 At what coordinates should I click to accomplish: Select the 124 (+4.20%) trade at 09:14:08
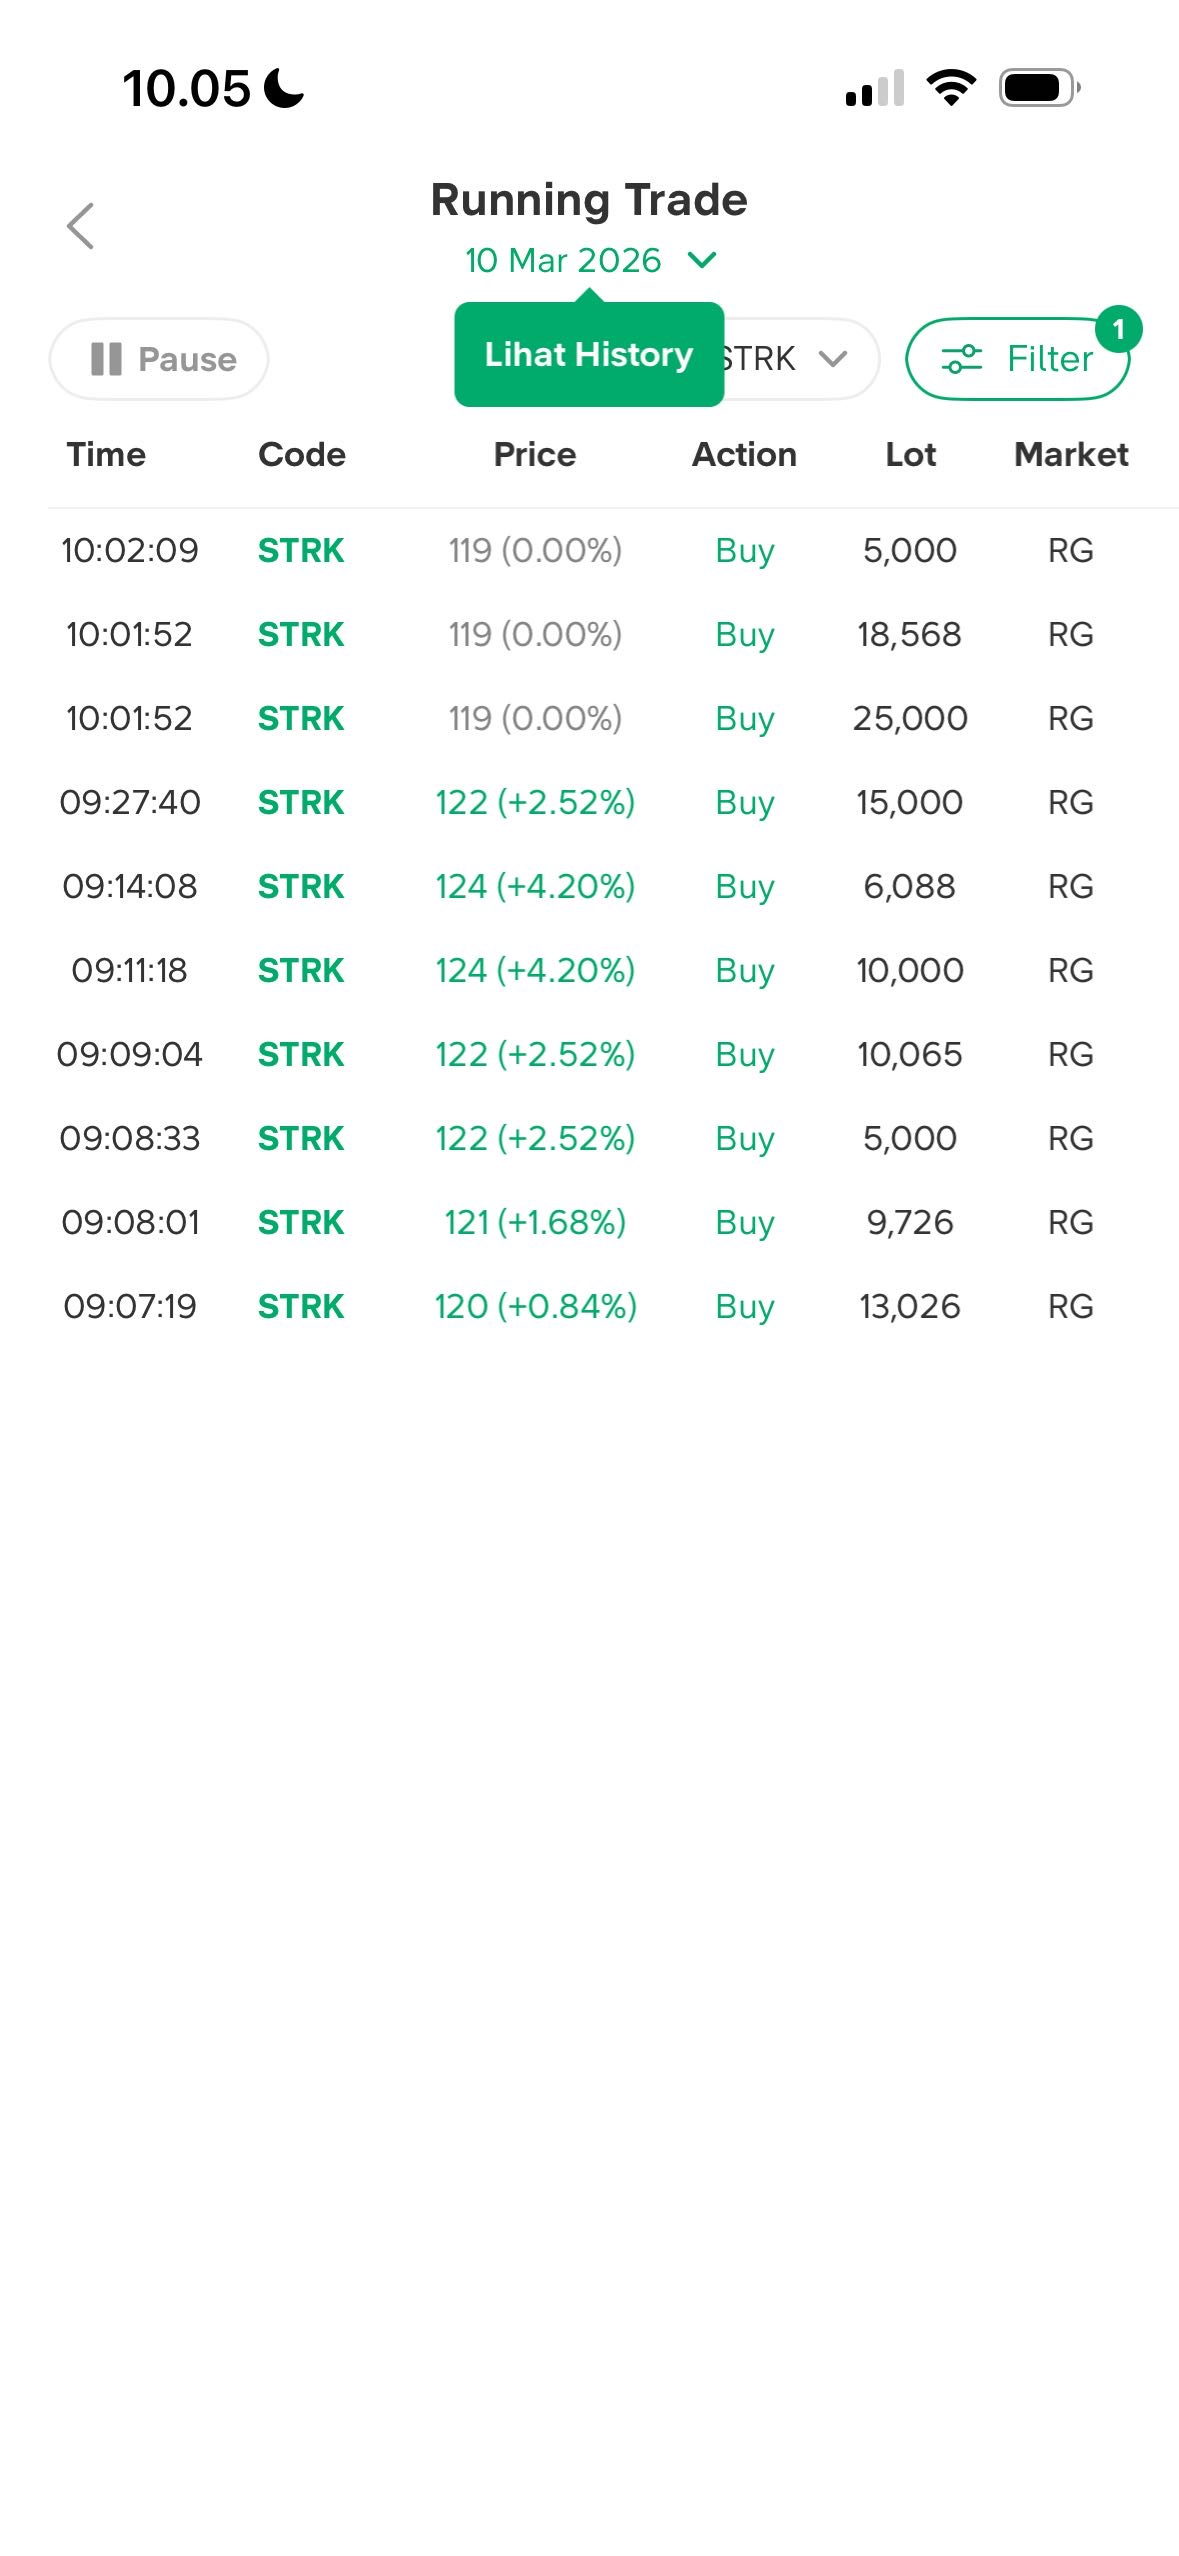pyautogui.click(x=535, y=886)
